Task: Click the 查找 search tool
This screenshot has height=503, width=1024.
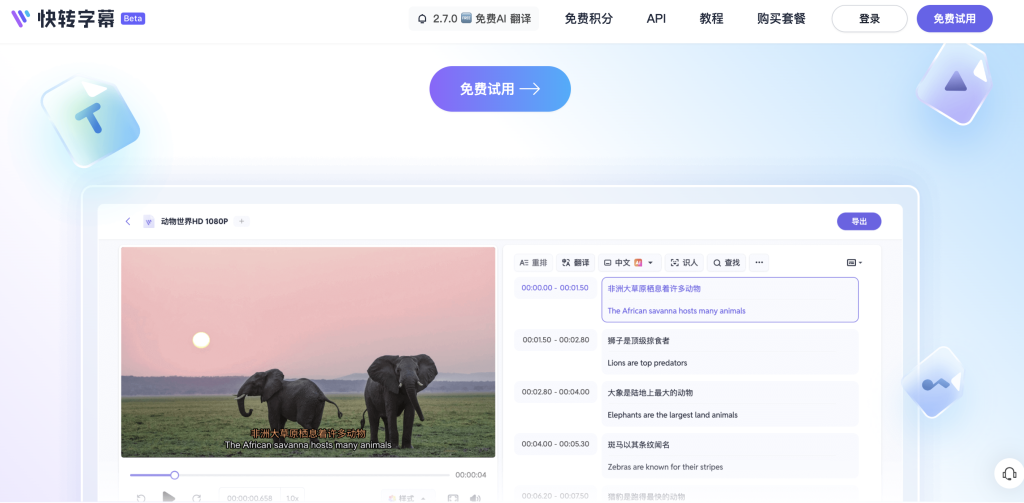Action: [726, 263]
